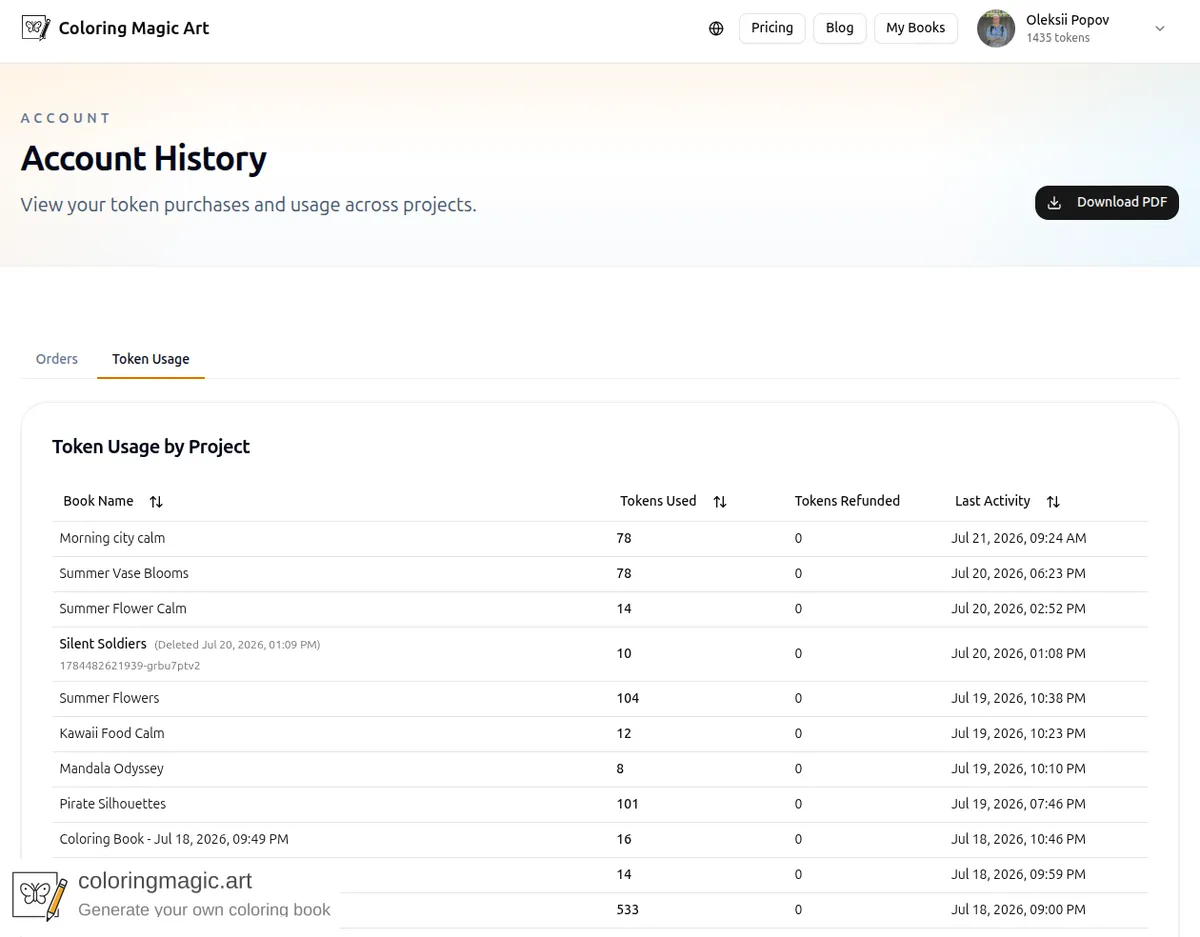
Task: Open My Books
Action: tap(916, 28)
